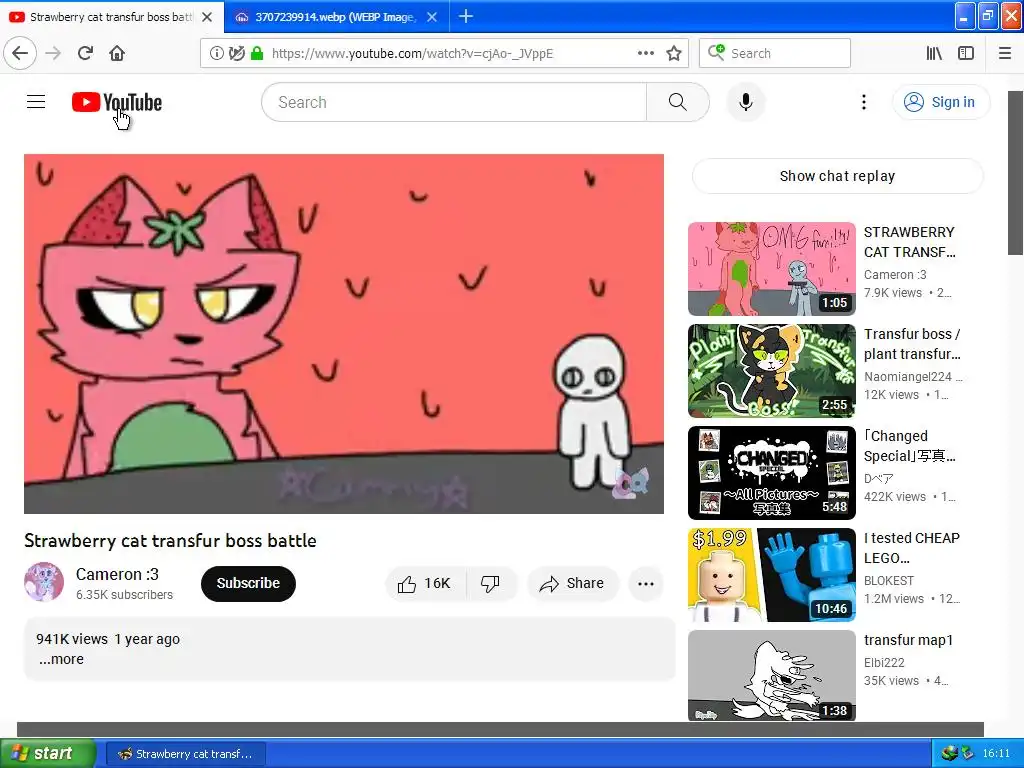Click the URL address bar
This screenshot has height=768, width=1024.
pos(444,54)
